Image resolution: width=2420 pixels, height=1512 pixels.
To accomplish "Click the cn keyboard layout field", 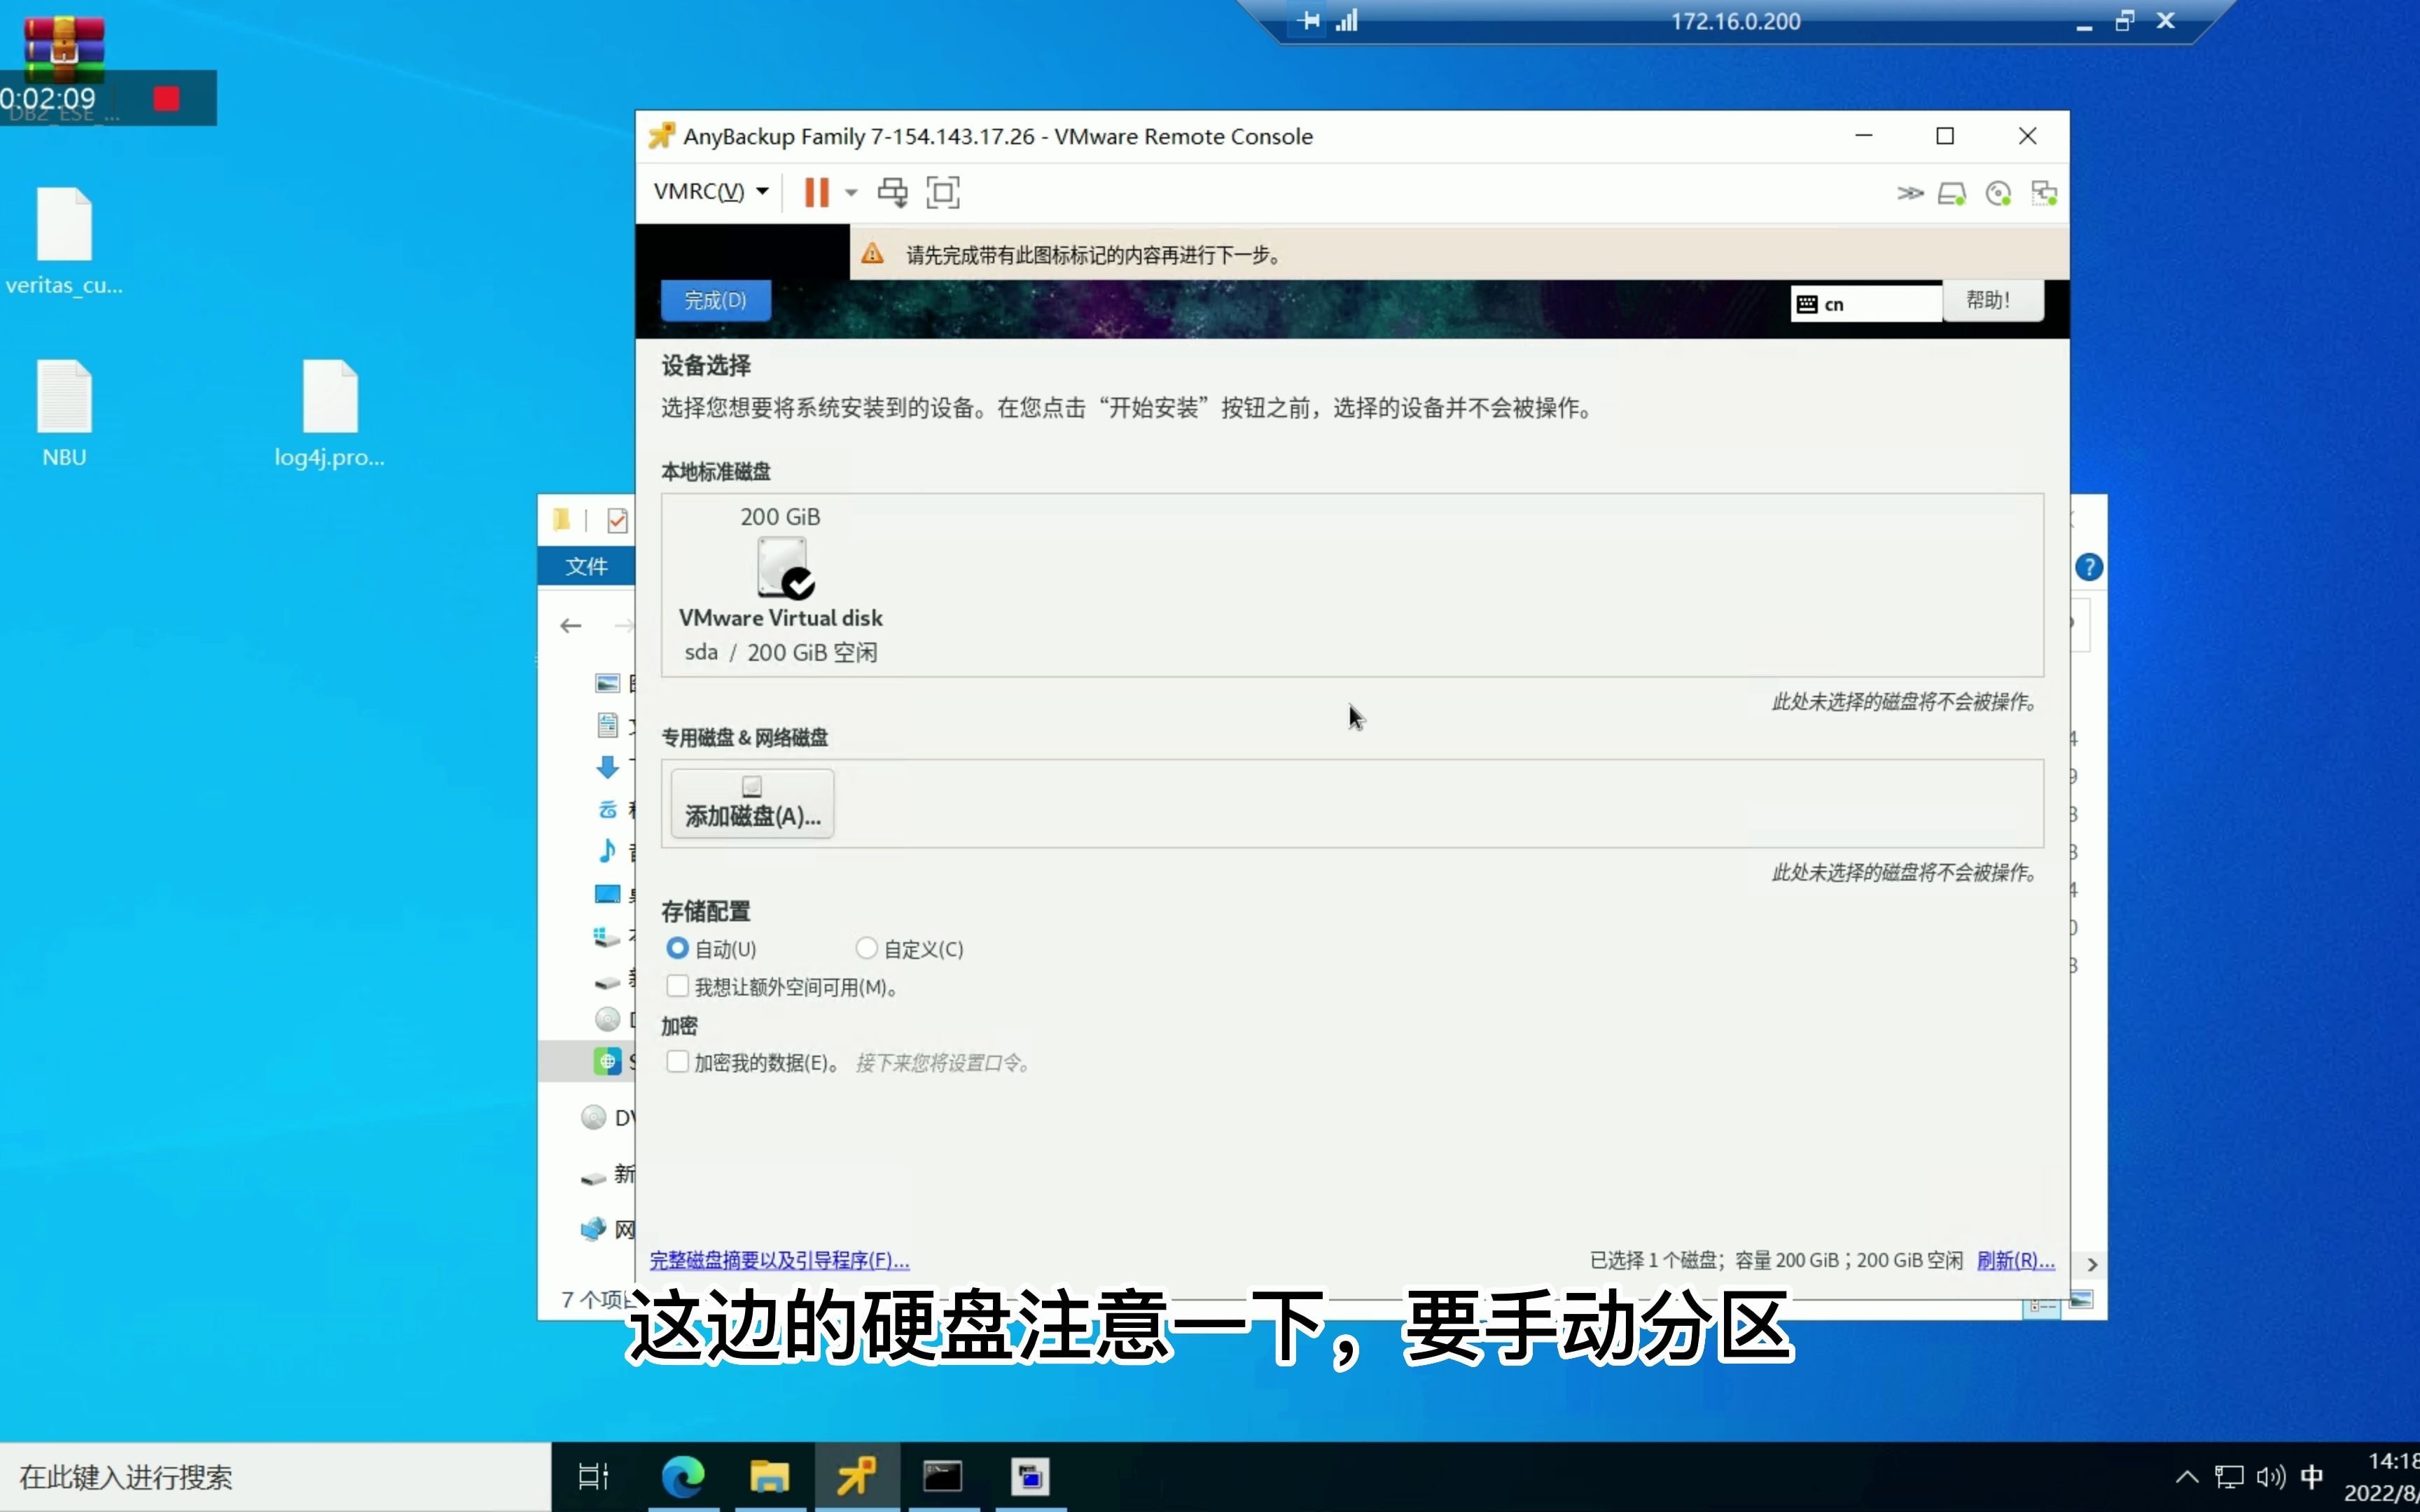I will 1866,304.
